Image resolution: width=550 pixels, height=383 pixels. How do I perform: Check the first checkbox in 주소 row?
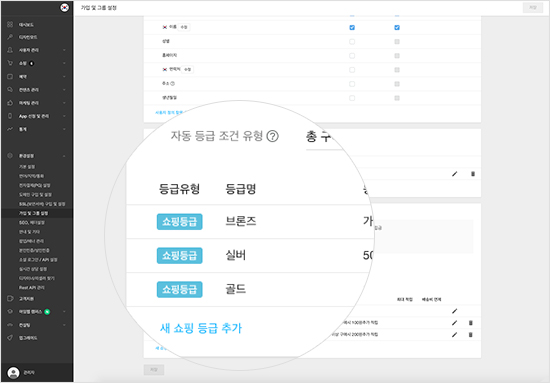coord(352,84)
